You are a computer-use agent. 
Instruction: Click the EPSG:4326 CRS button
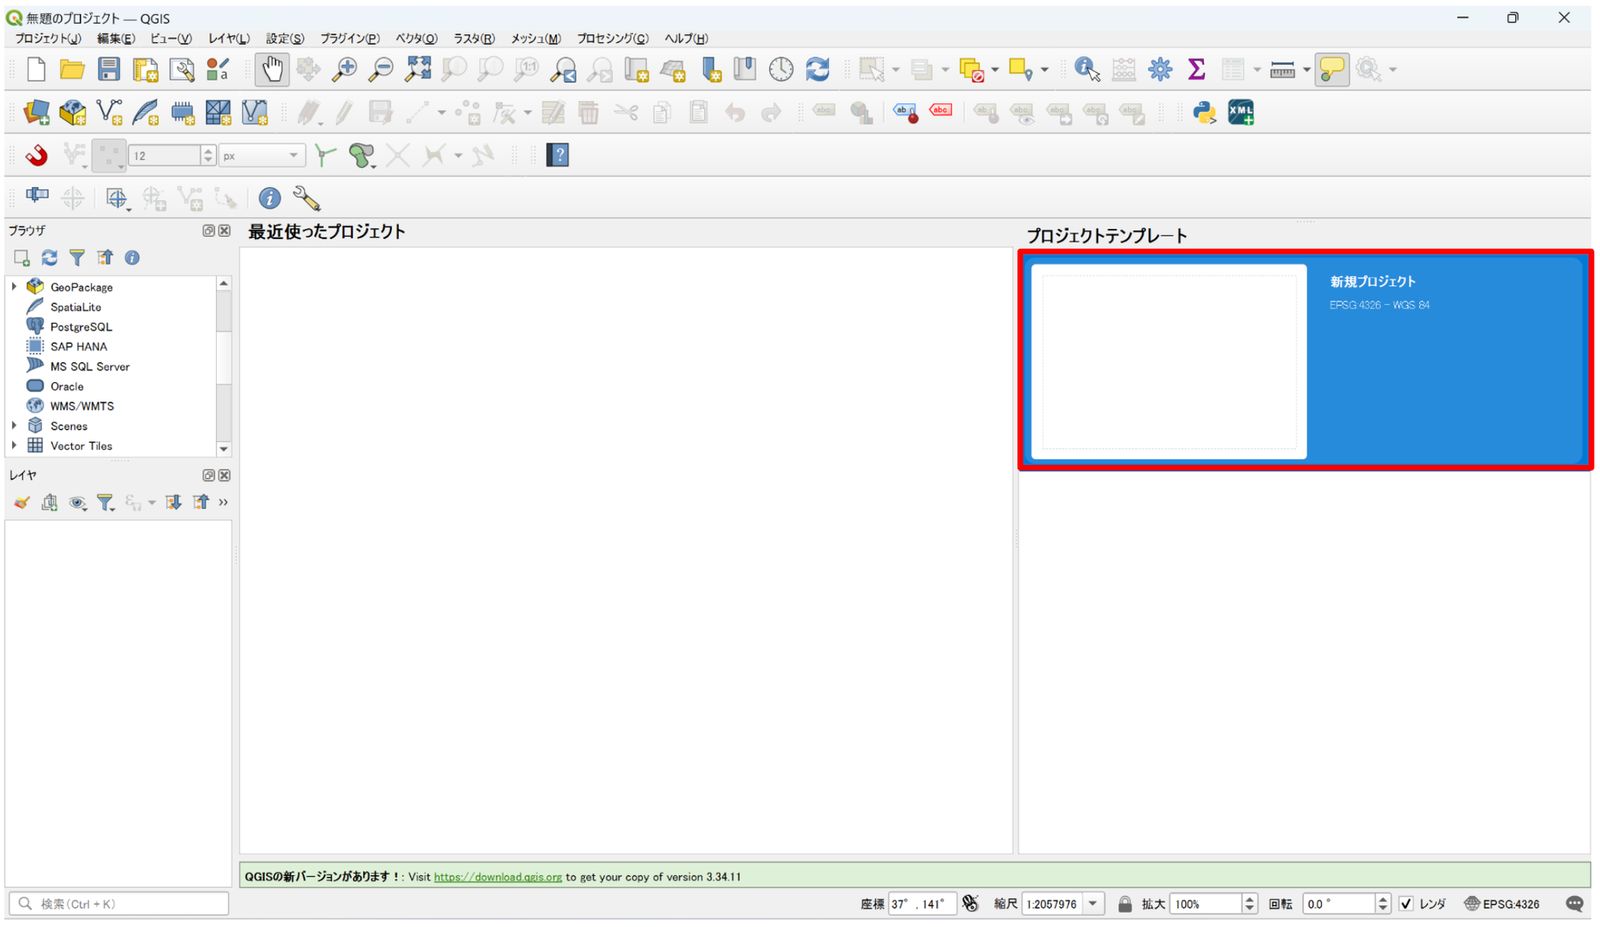tap(1502, 904)
